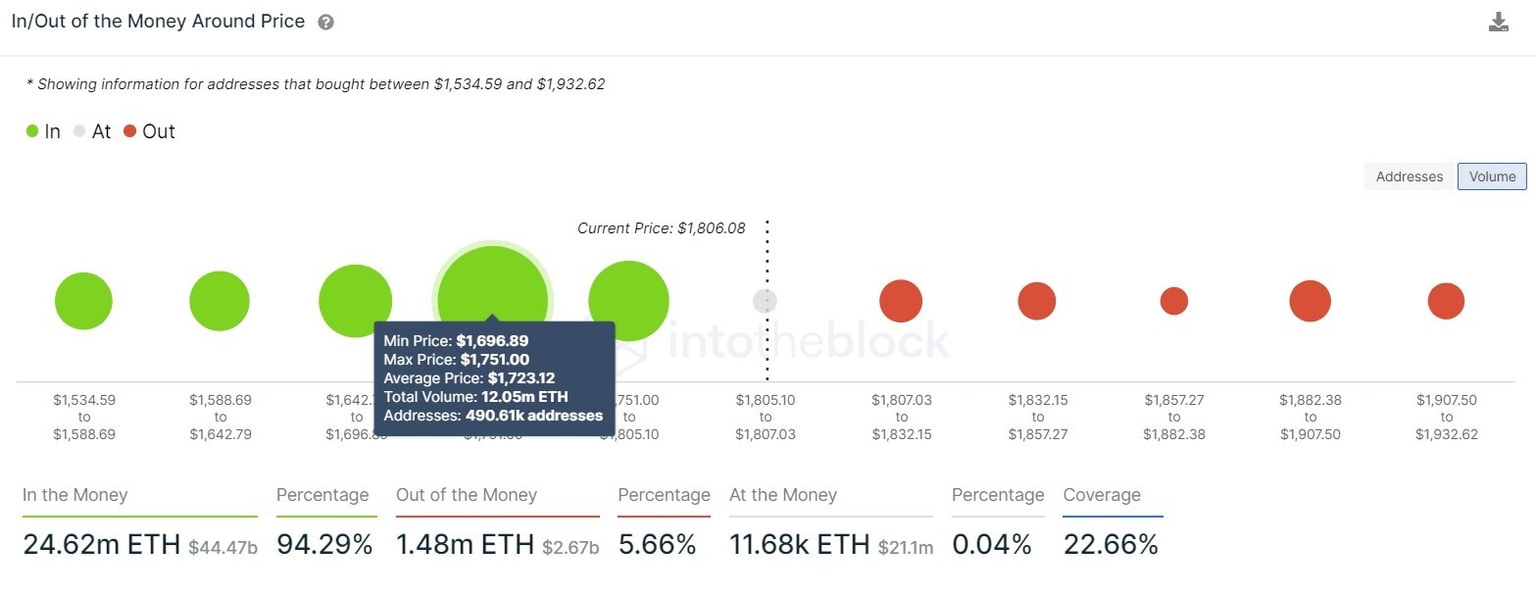Click the red Out legend dot

(x=129, y=131)
